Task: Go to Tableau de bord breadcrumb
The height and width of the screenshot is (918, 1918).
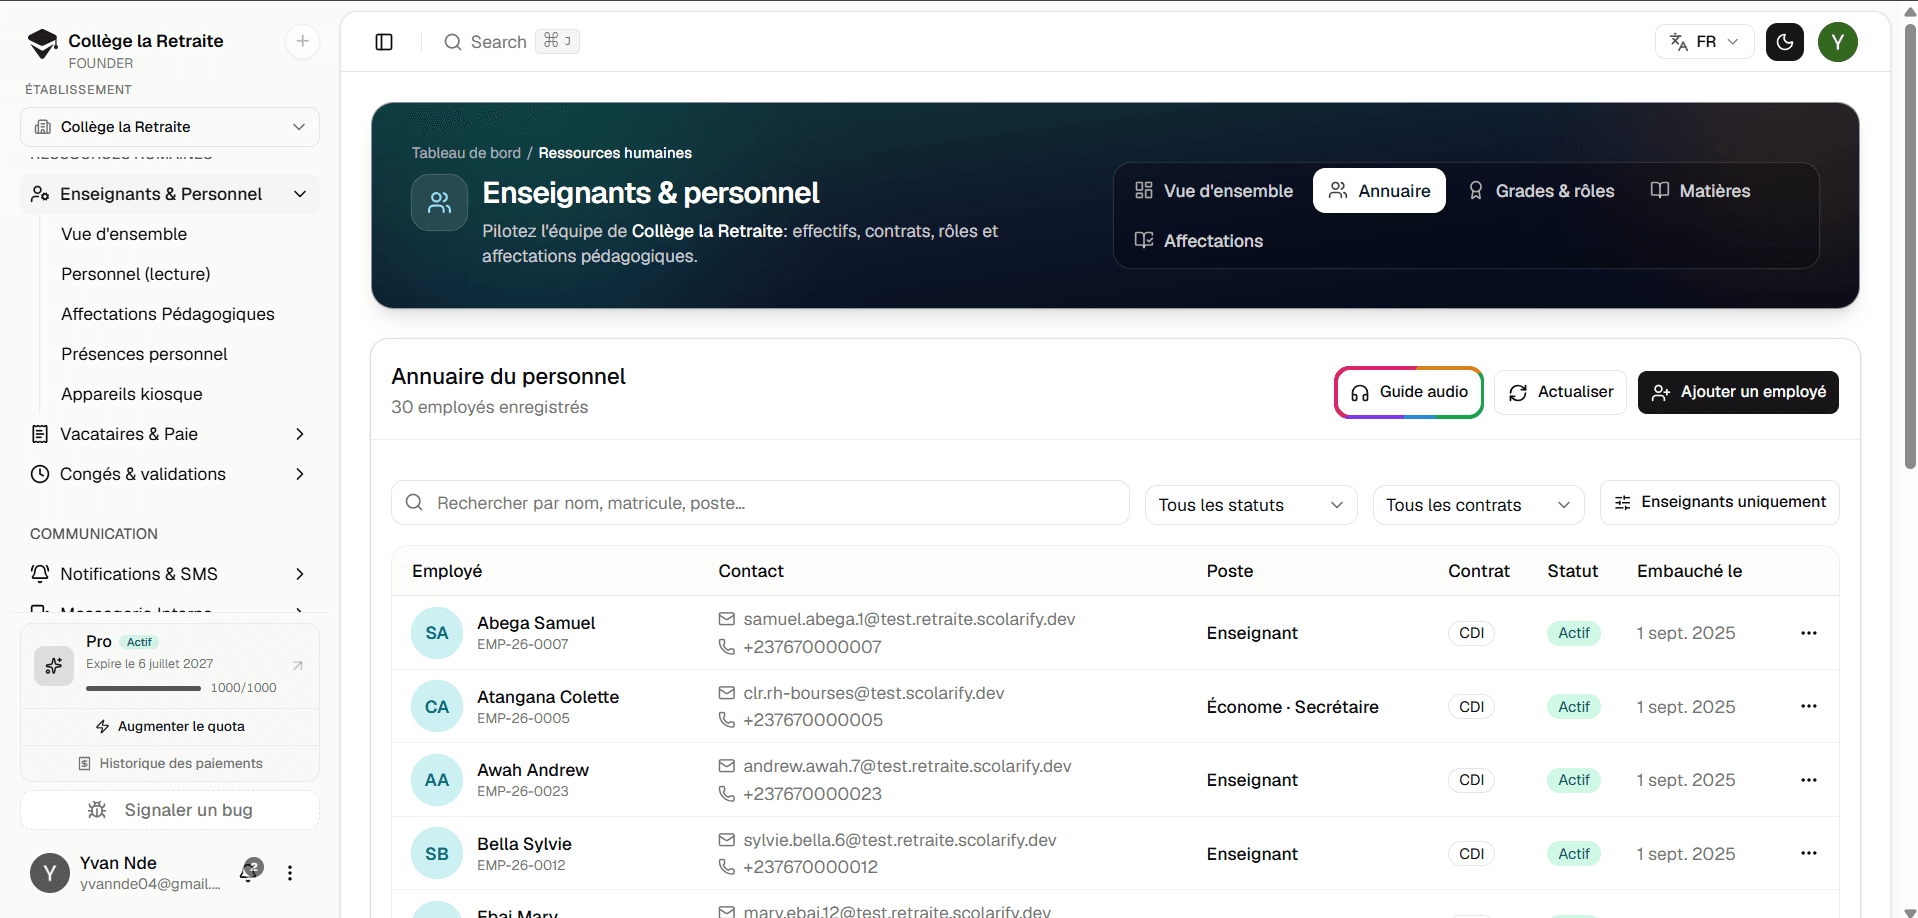Action: (466, 153)
